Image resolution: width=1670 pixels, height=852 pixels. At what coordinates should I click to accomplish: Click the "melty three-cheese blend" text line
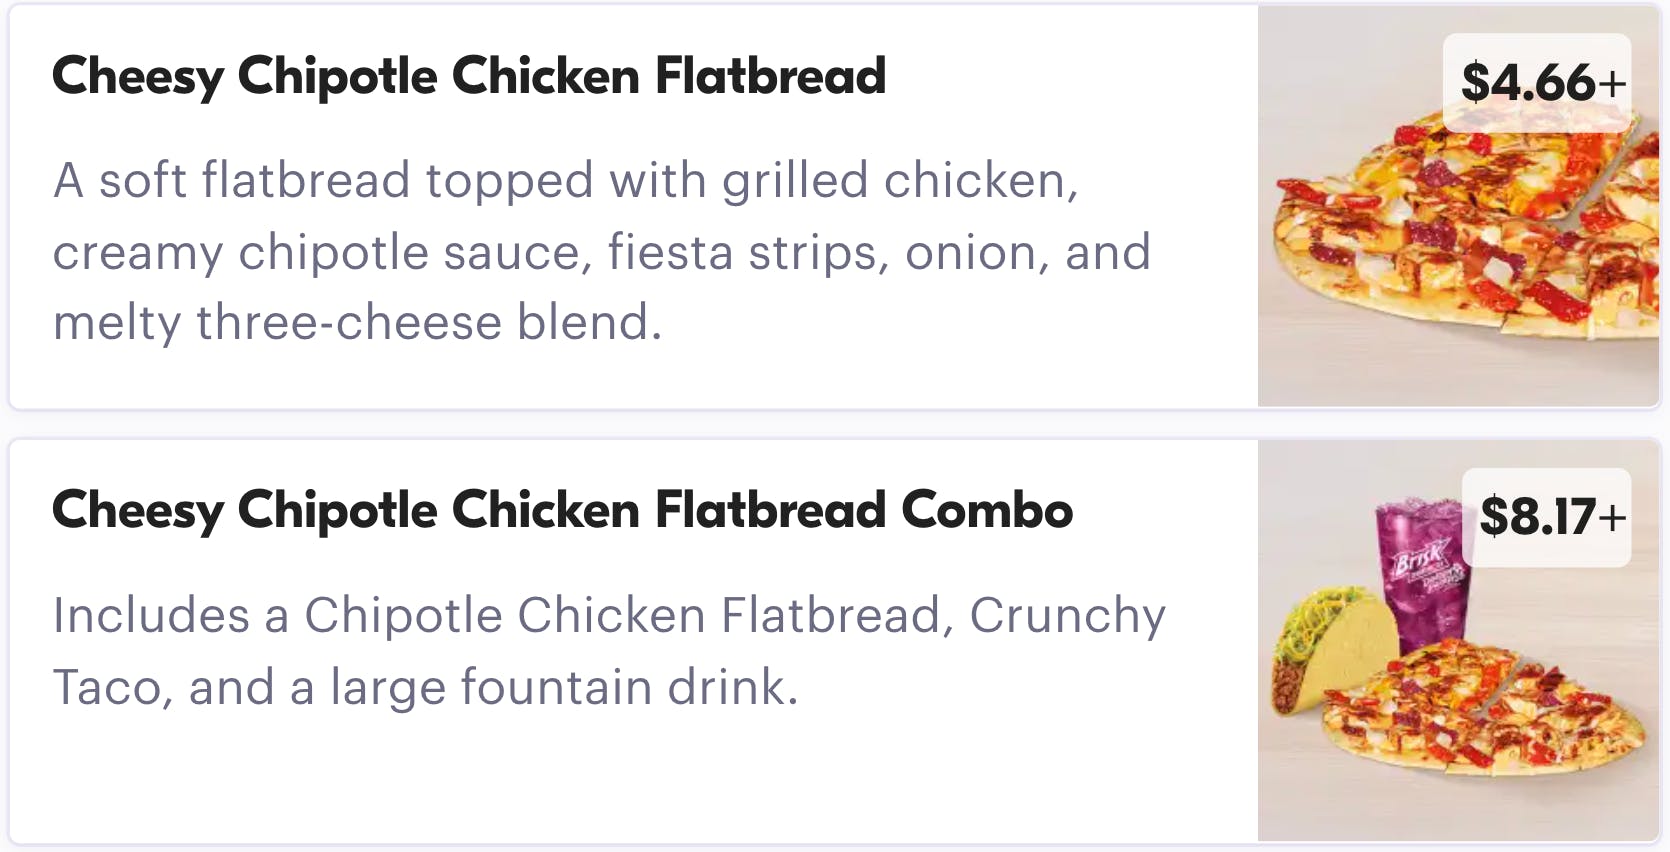[357, 323]
